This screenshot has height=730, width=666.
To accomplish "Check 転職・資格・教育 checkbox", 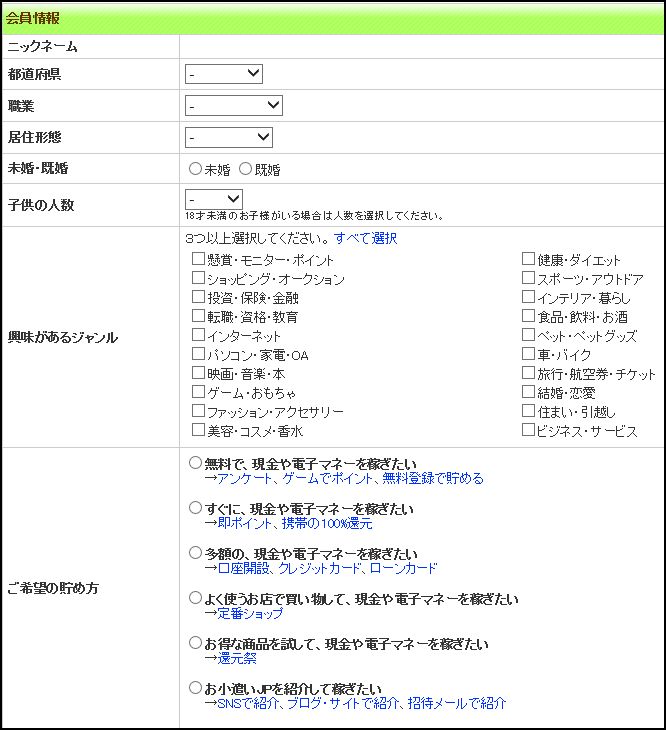I will [x=198, y=316].
